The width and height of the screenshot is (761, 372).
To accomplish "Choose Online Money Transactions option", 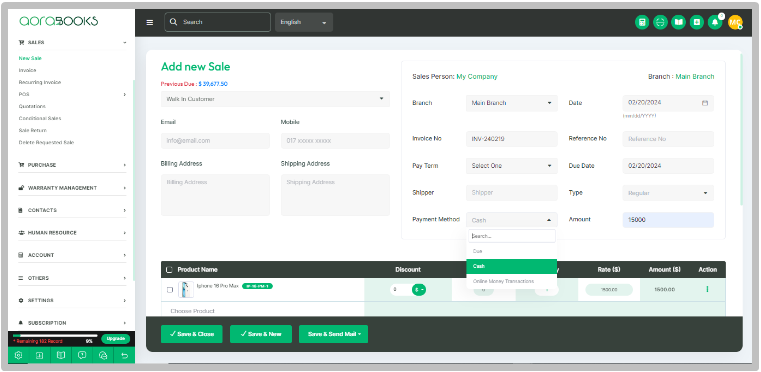I will point(512,281).
